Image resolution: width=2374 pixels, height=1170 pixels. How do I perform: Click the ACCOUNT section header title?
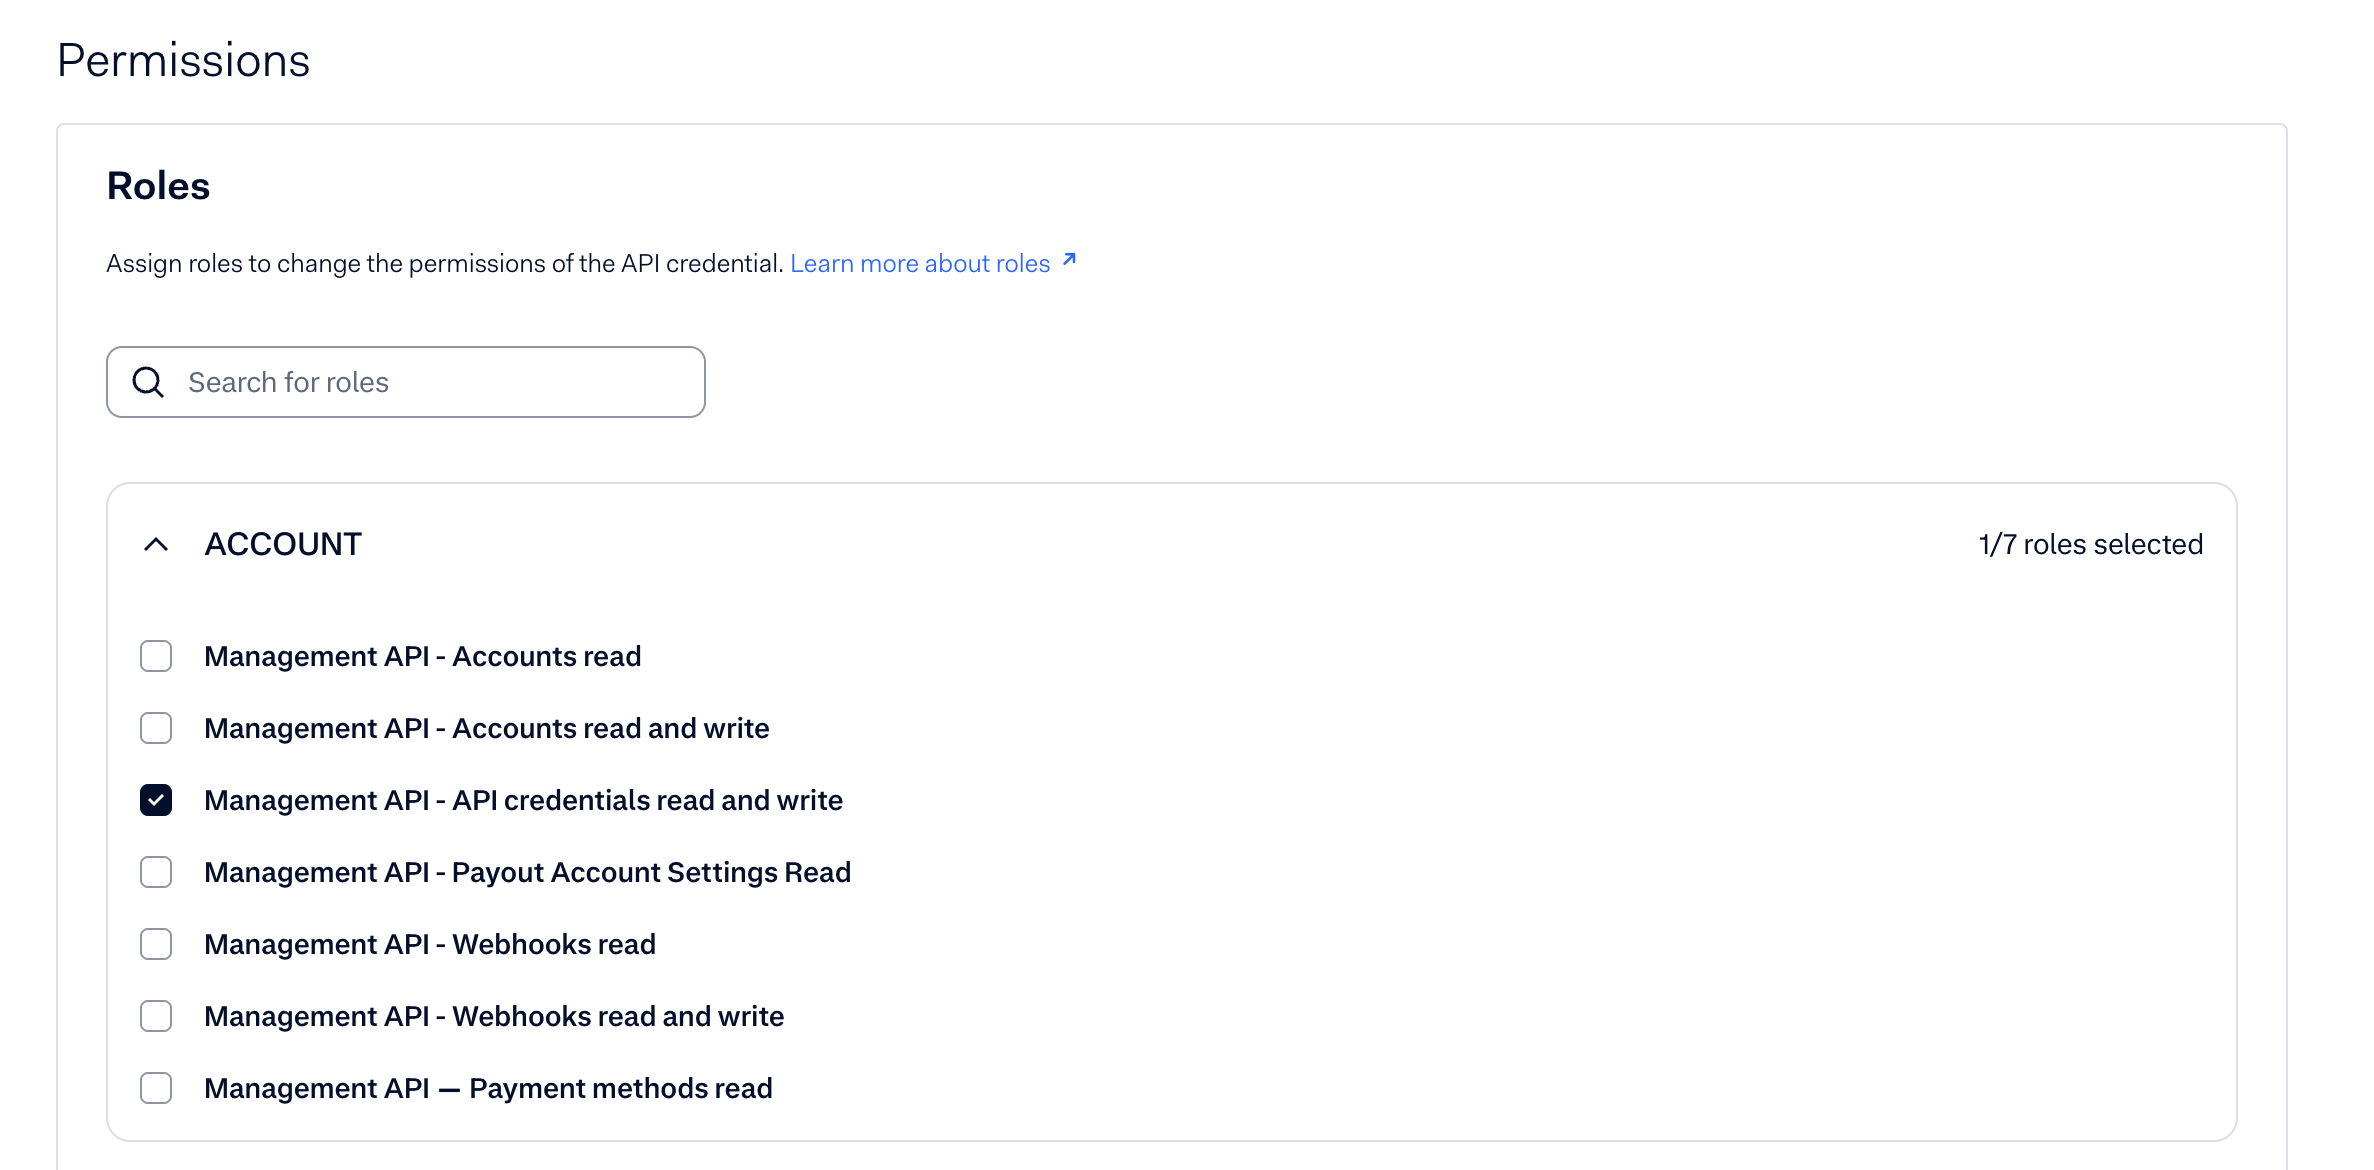coord(283,544)
